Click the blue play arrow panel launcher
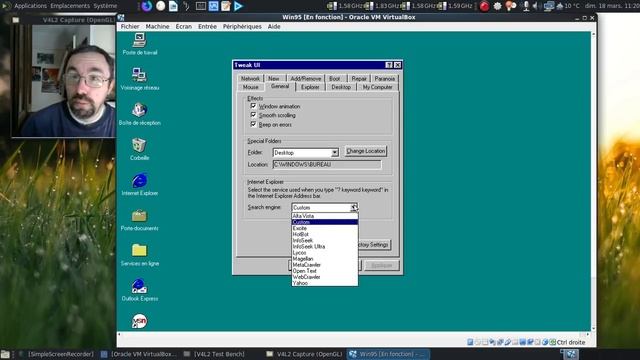 coord(239,6)
